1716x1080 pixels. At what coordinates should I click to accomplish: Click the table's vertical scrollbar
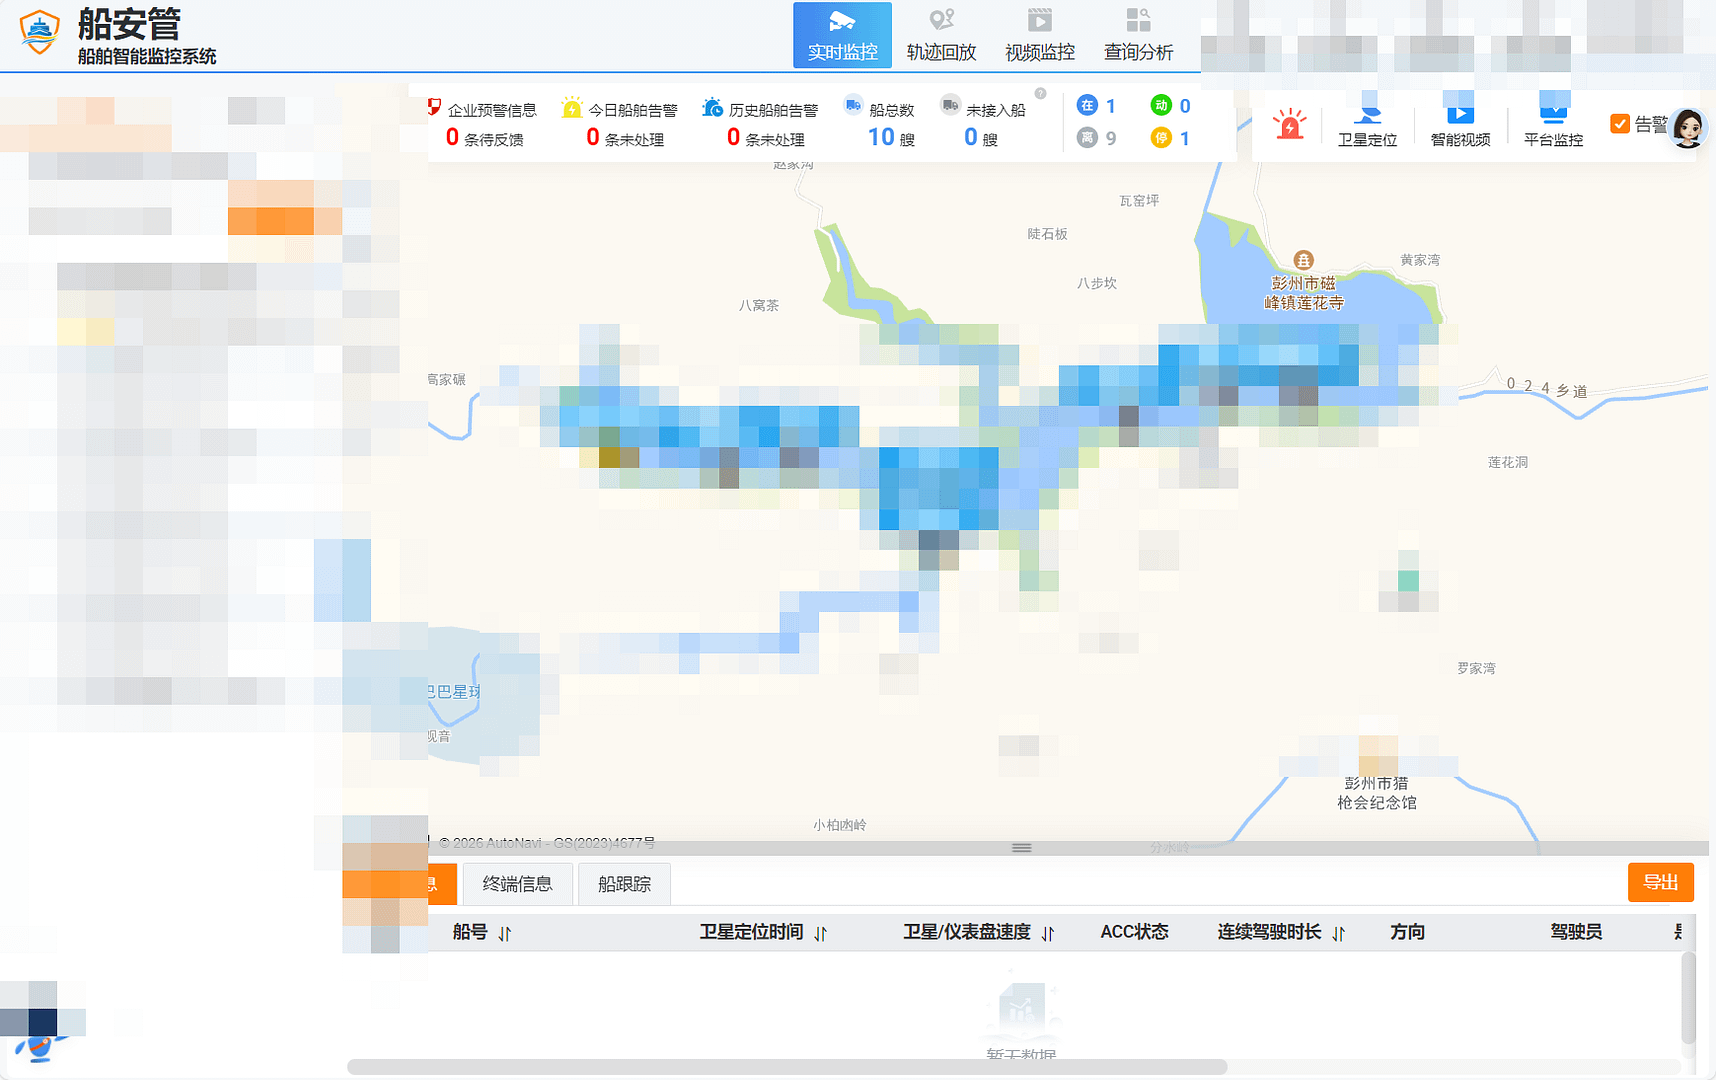pyautogui.click(x=1688, y=998)
